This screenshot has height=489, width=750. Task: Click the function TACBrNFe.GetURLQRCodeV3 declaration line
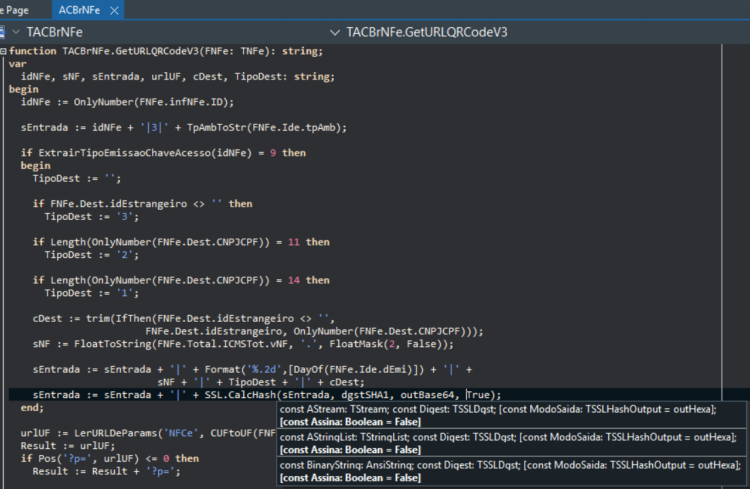coord(166,51)
